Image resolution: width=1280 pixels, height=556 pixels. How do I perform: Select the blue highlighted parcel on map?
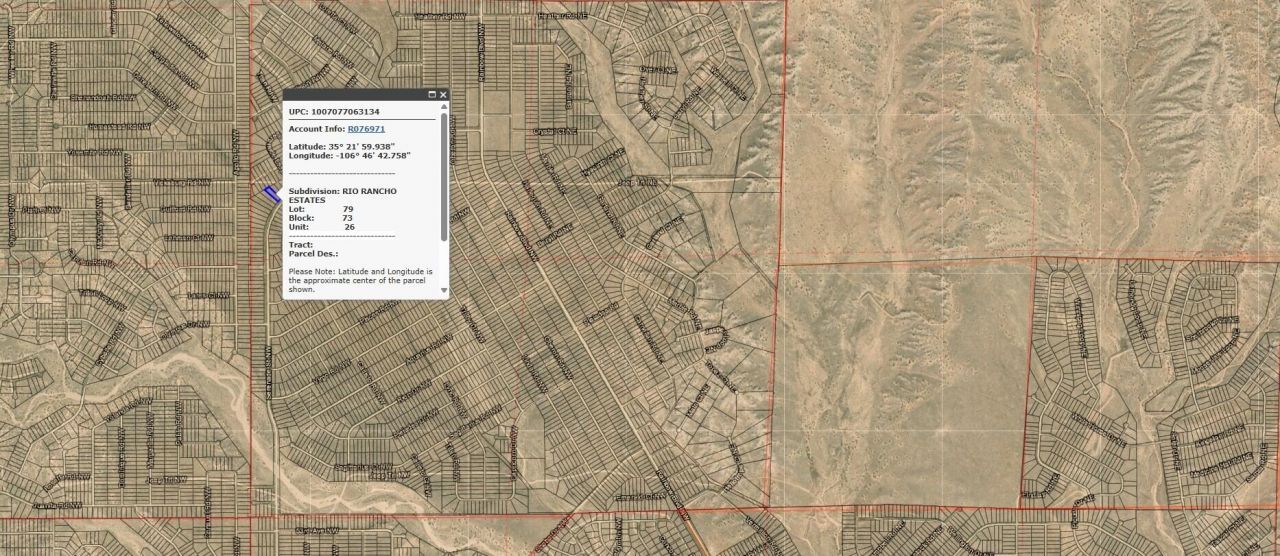pyautogui.click(x=271, y=194)
